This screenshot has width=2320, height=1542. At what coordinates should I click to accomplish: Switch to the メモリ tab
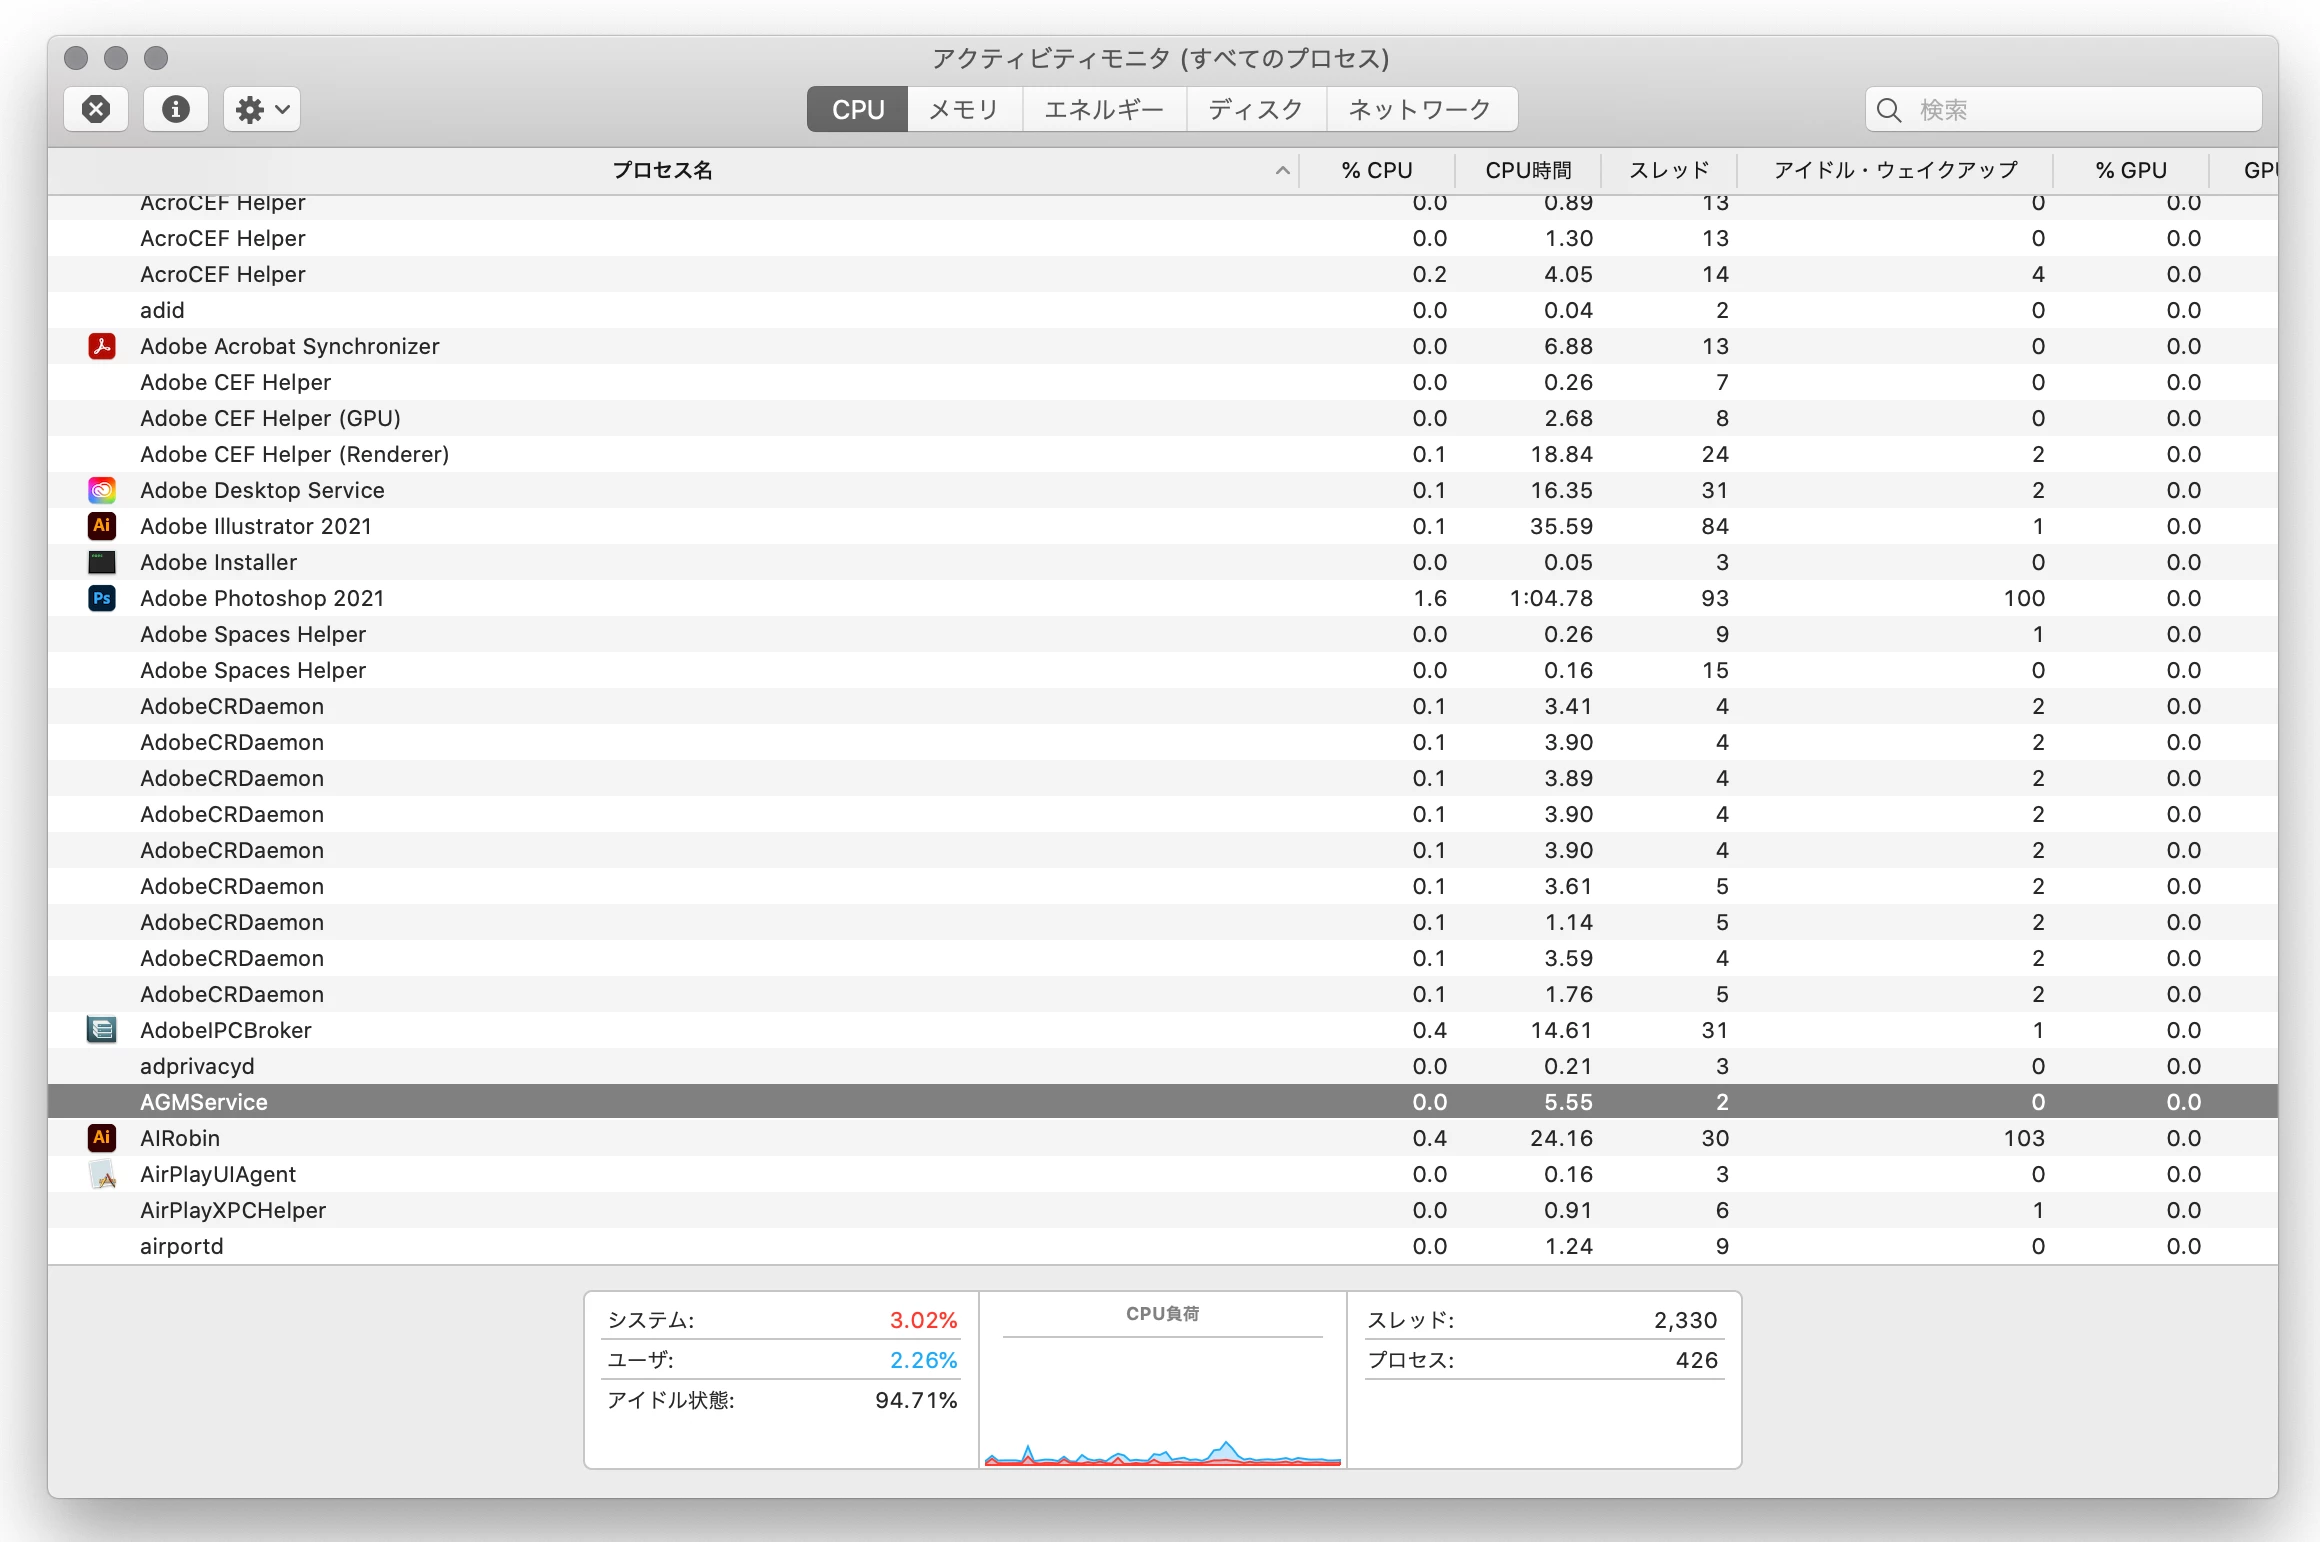click(964, 109)
